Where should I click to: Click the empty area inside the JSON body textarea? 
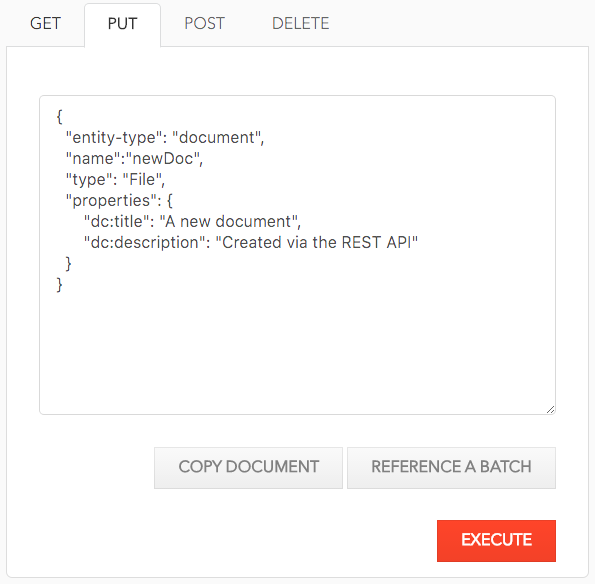(x=298, y=349)
